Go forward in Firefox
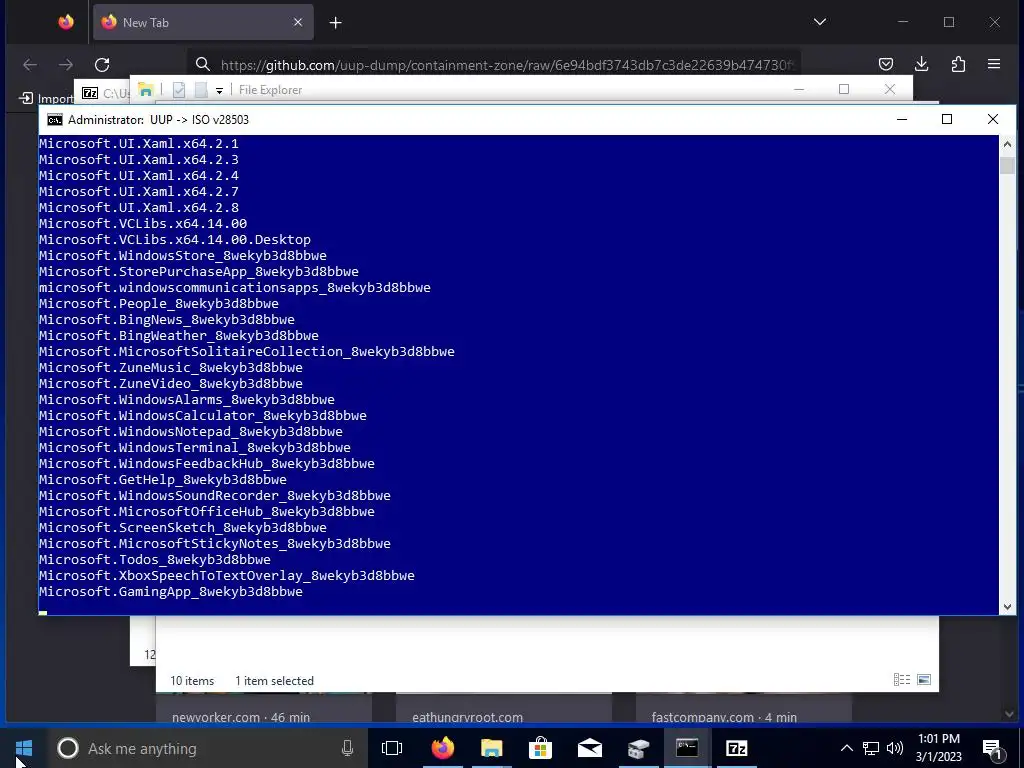Image resolution: width=1024 pixels, height=768 pixels. tap(66, 65)
